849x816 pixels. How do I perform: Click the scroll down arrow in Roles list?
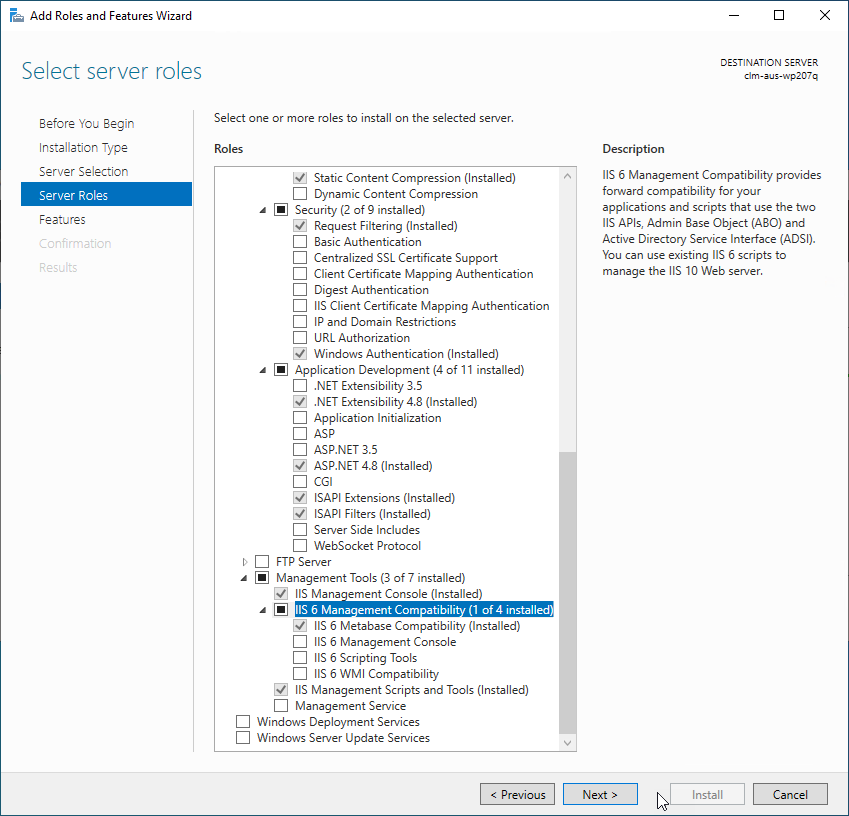click(x=567, y=743)
